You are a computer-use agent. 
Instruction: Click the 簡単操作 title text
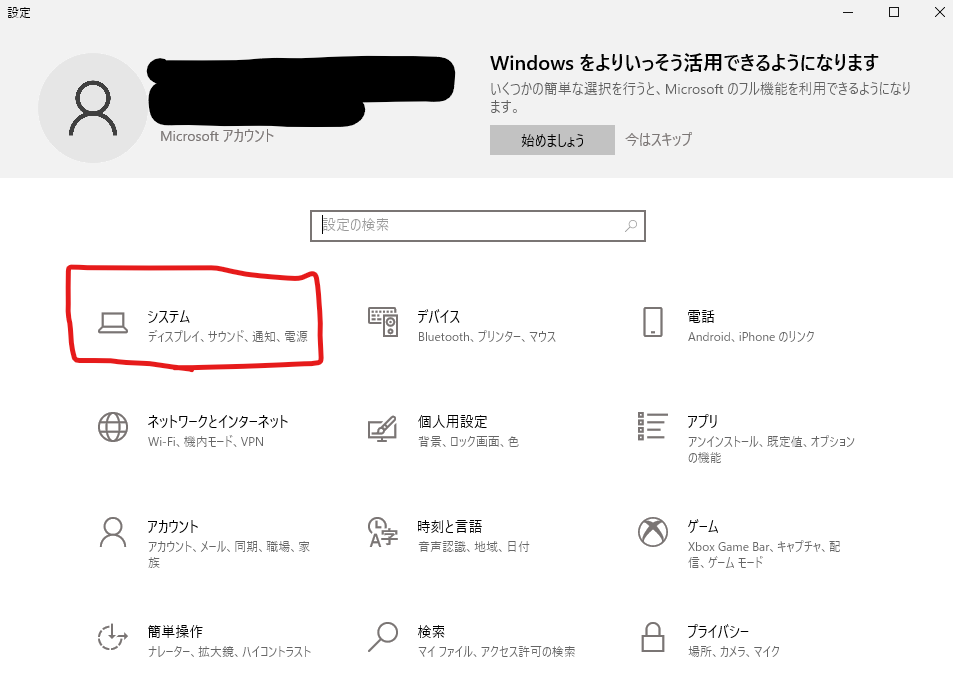(x=175, y=632)
